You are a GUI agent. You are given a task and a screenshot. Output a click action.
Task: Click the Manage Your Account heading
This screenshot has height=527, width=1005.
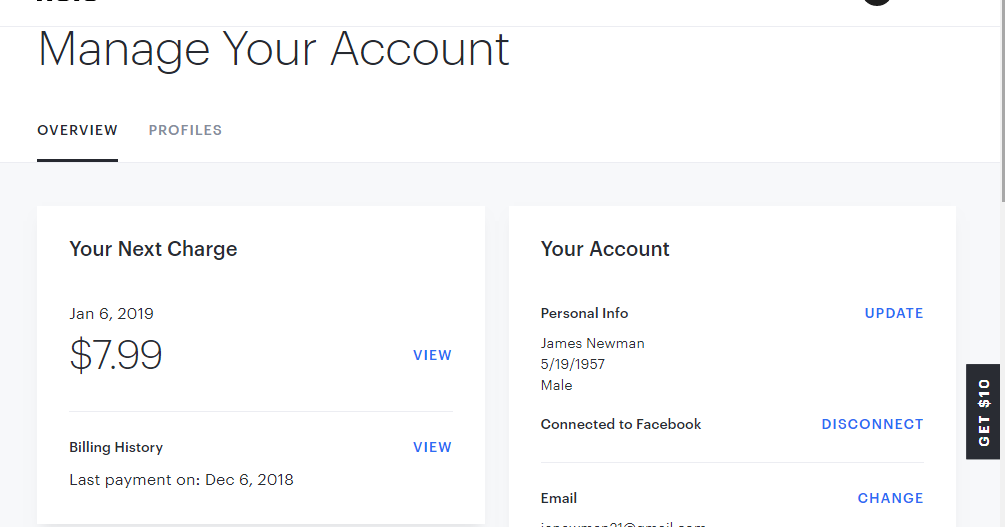point(273,48)
